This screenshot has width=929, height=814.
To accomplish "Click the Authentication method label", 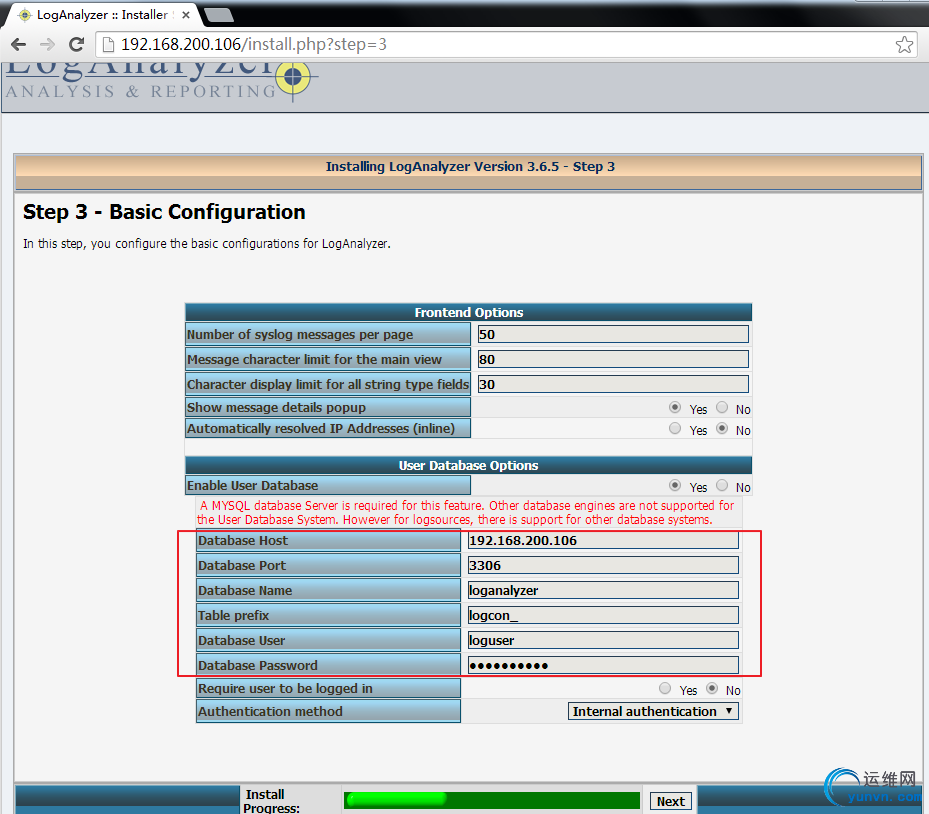I will tap(270, 711).
